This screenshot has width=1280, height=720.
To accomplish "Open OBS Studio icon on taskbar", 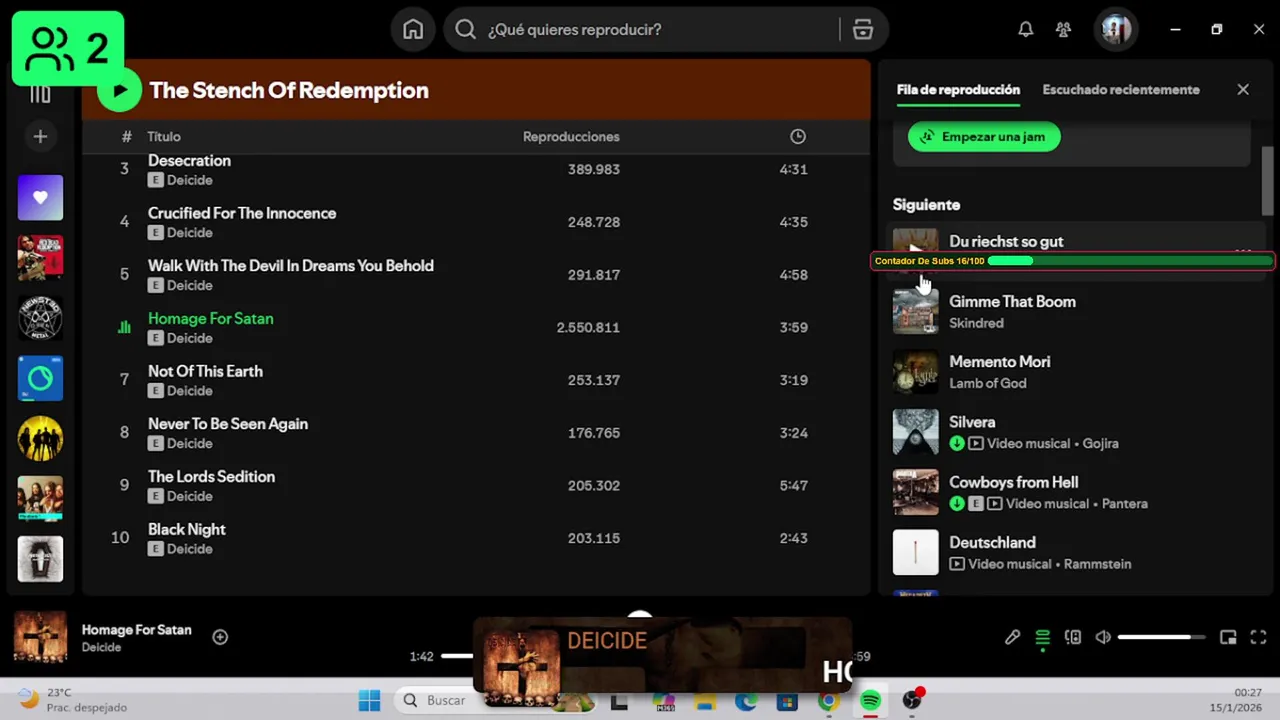I will (912, 701).
